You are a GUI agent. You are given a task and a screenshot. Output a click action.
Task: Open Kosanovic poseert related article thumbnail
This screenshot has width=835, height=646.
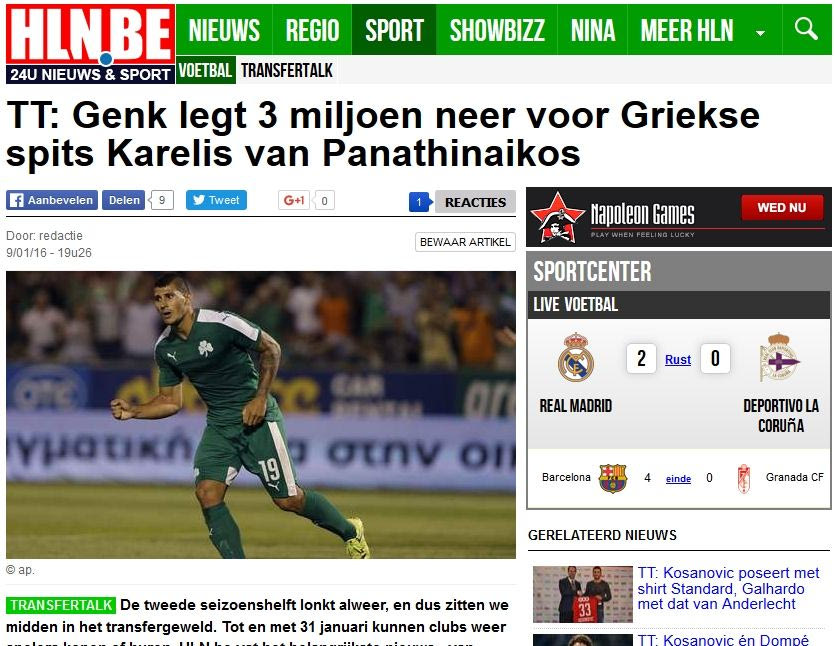tap(583, 594)
